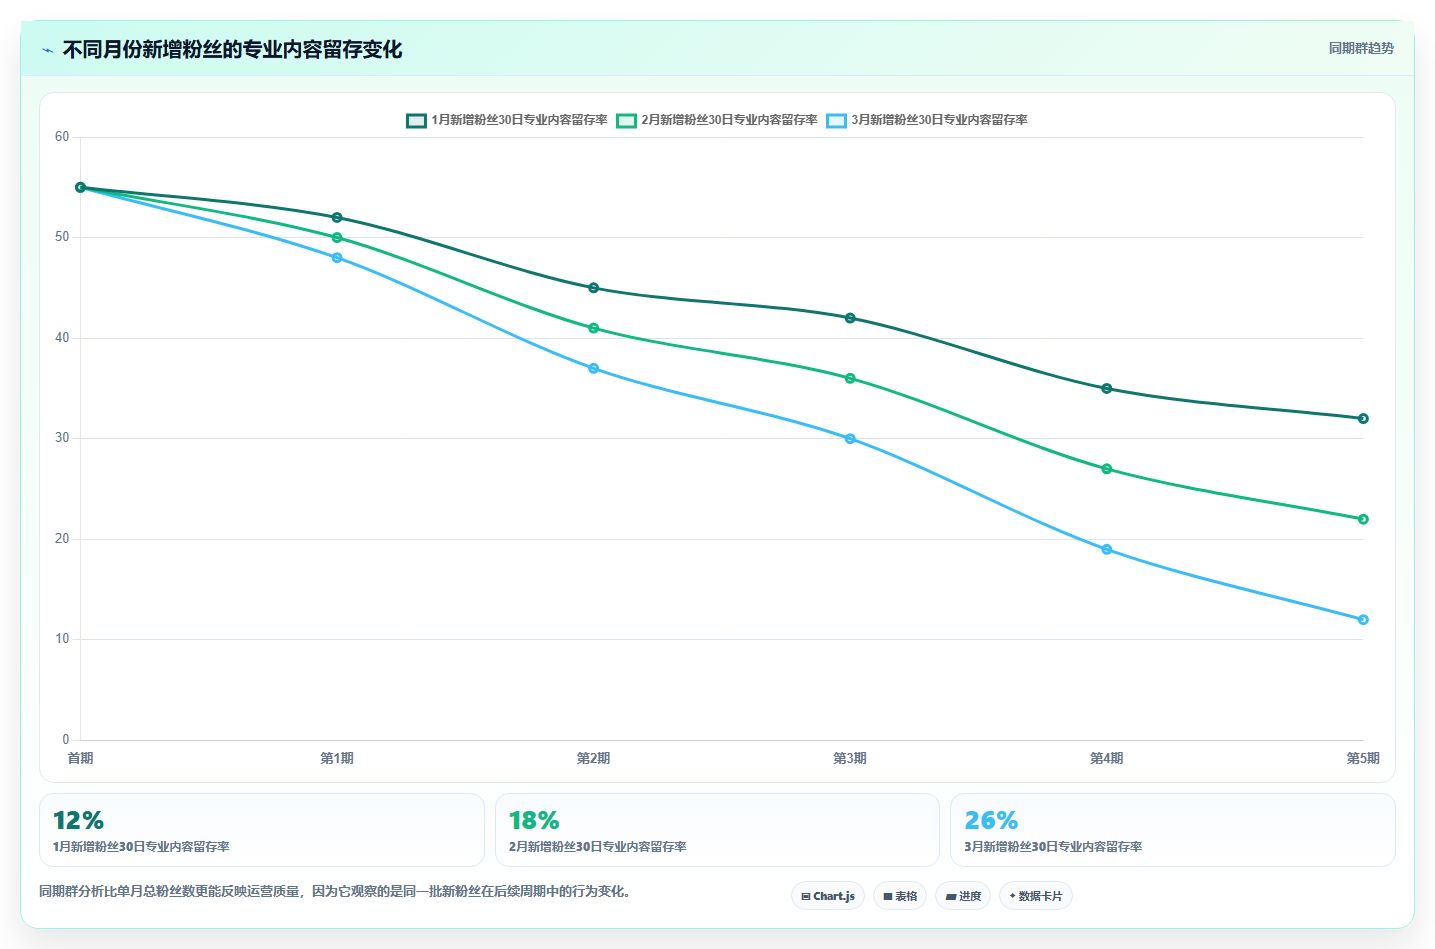
Task: Click the 进度 tag
Action: click(963, 896)
